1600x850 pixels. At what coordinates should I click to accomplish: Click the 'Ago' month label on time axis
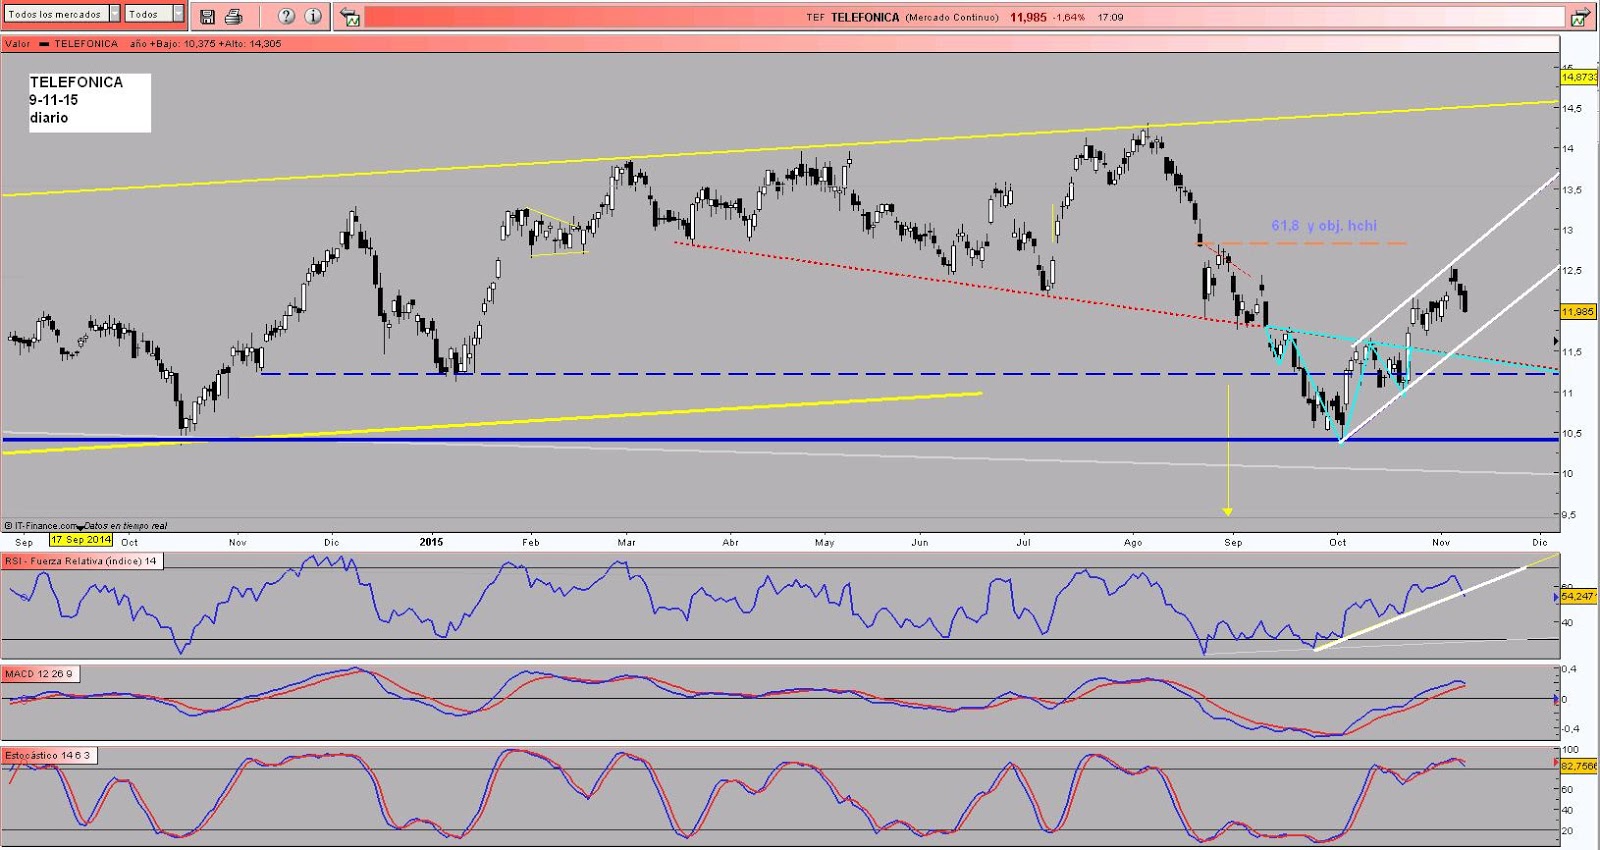(x=1133, y=542)
